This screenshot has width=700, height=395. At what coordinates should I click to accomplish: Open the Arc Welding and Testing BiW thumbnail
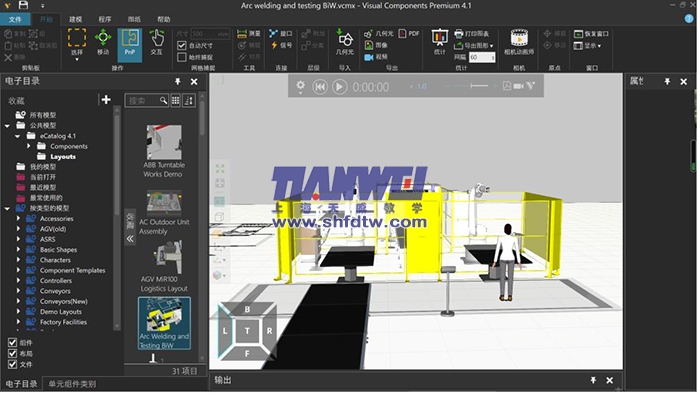[164, 324]
